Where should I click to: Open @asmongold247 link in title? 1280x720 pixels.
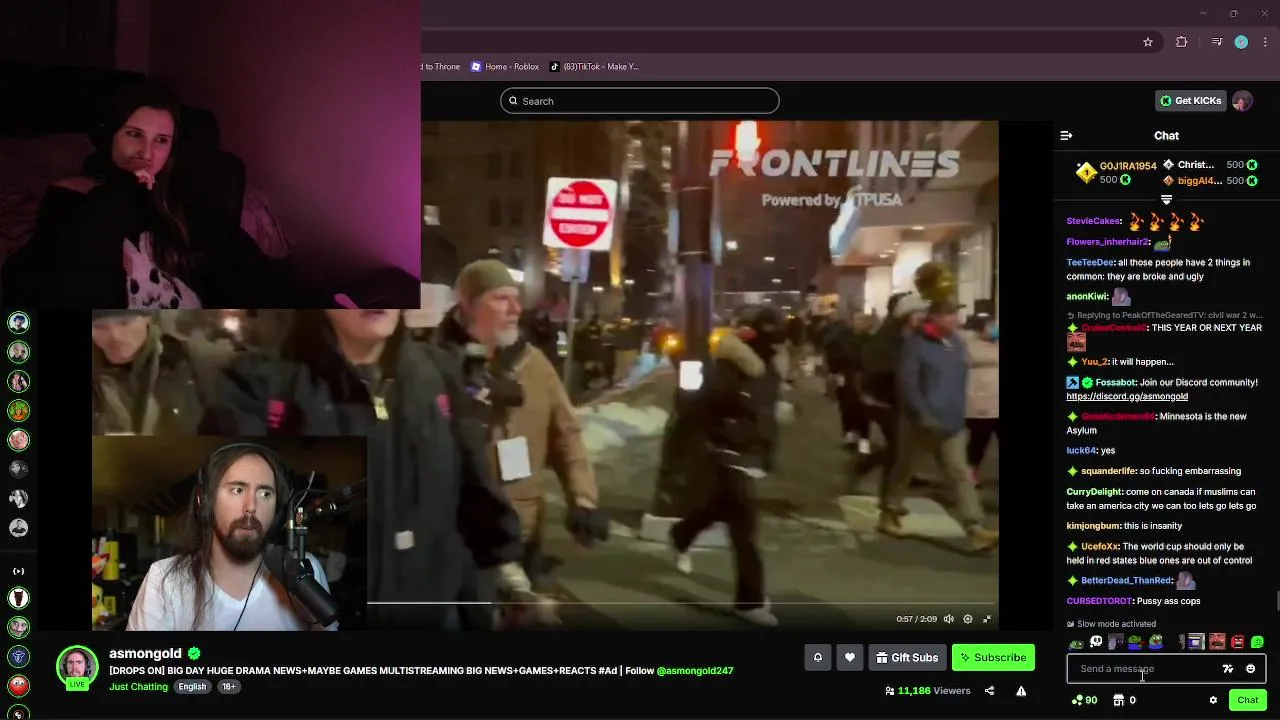pos(695,671)
